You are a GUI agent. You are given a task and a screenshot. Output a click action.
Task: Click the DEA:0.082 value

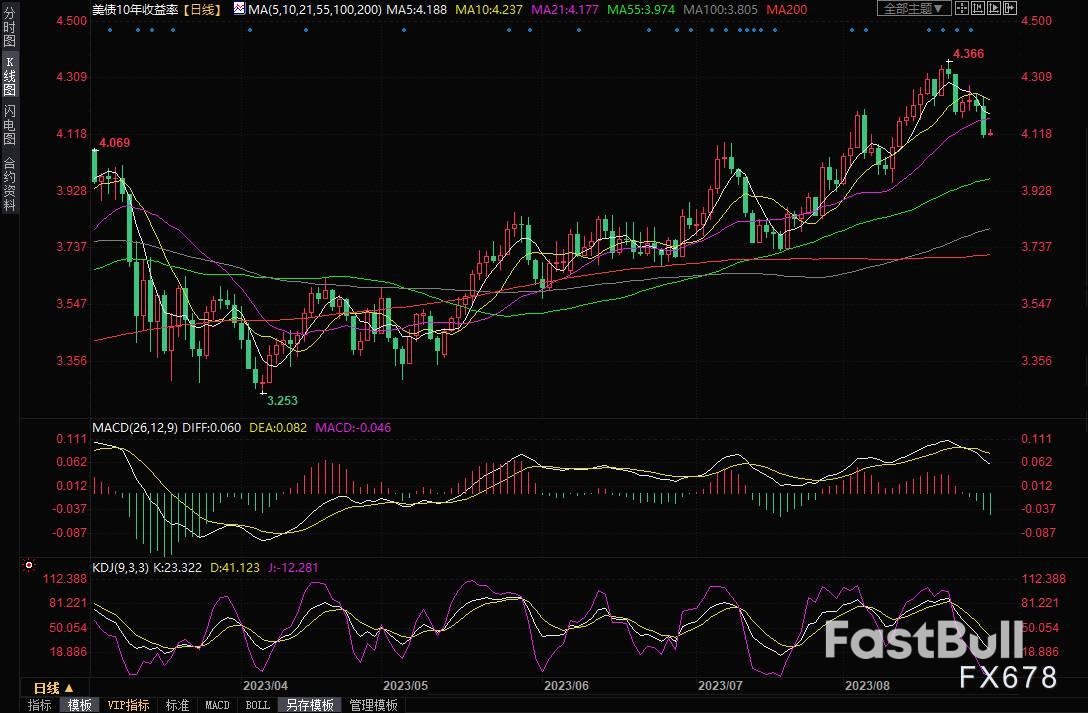pos(278,427)
